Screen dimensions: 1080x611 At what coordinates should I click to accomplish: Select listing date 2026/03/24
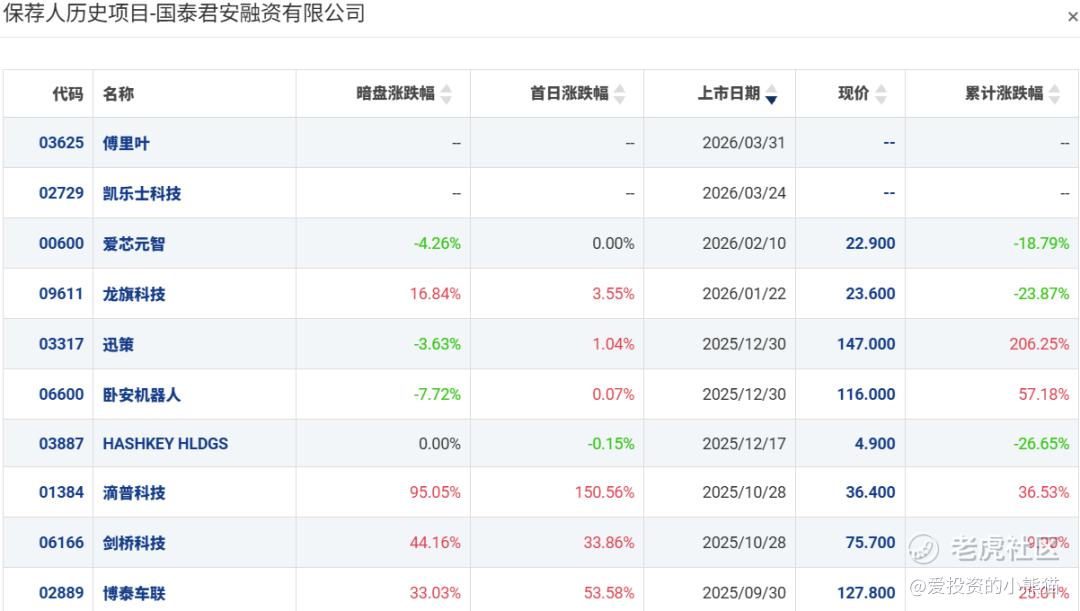click(744, 193)
